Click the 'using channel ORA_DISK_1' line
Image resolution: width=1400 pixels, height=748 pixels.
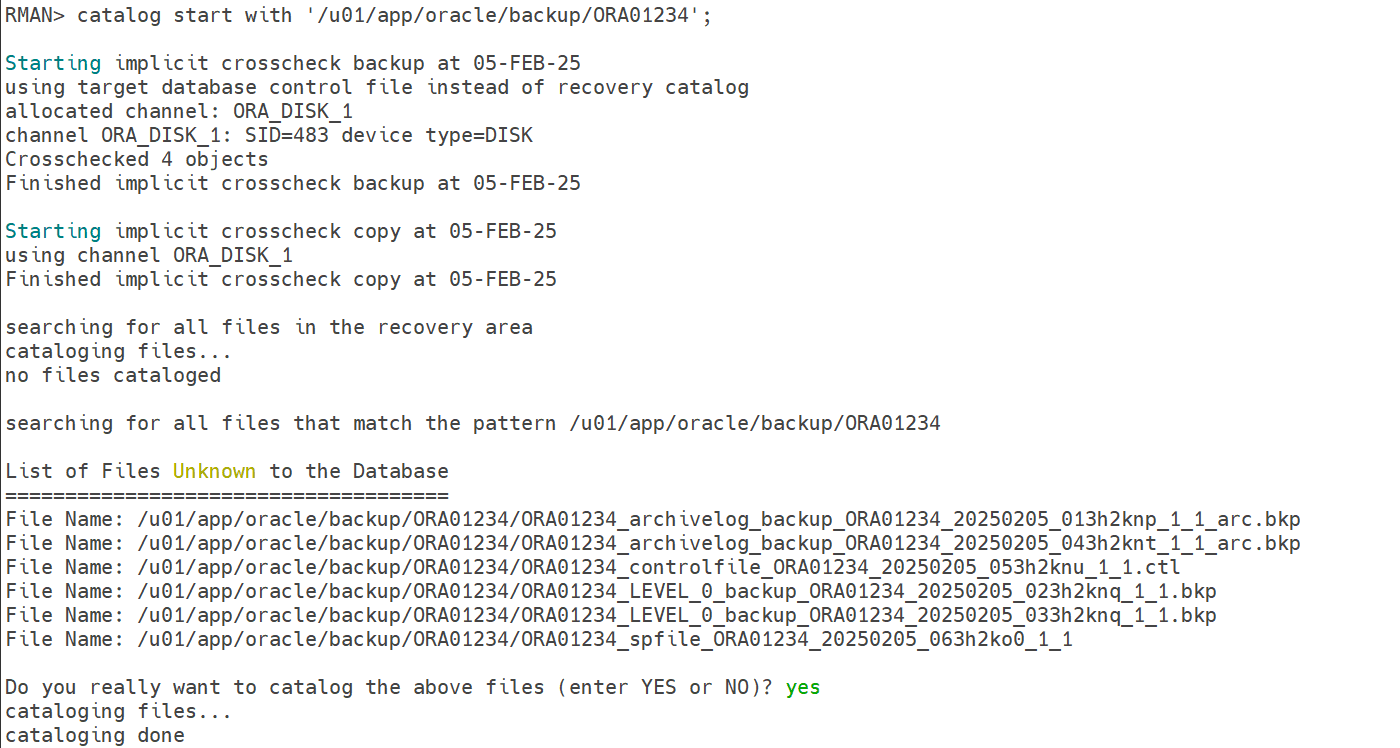149,255
